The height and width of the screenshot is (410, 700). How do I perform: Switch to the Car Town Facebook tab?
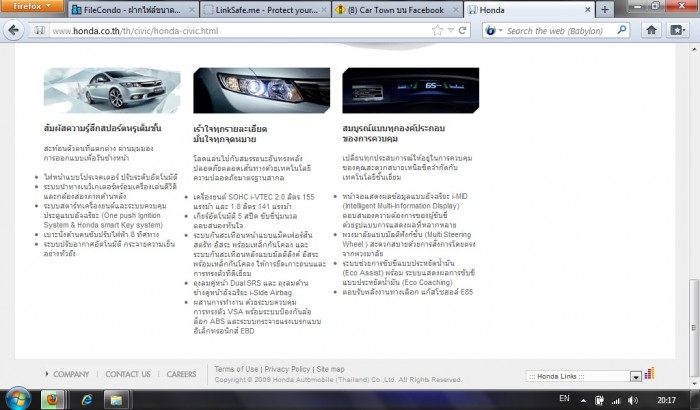point(396,10)
